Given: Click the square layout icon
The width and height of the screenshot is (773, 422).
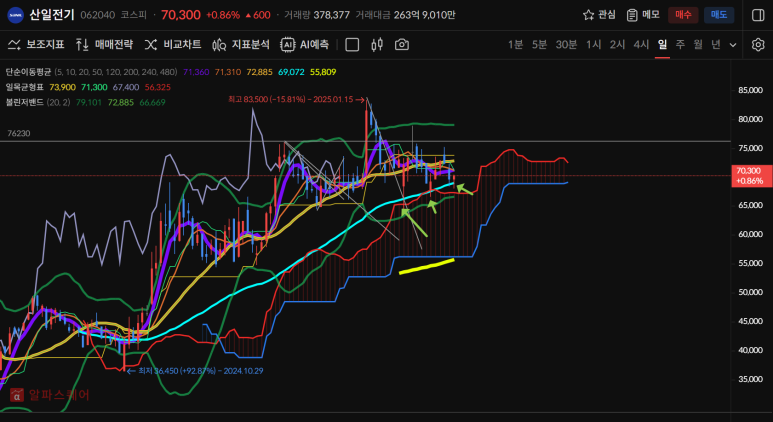Looking at the screenshot, I should click(352, 45).
